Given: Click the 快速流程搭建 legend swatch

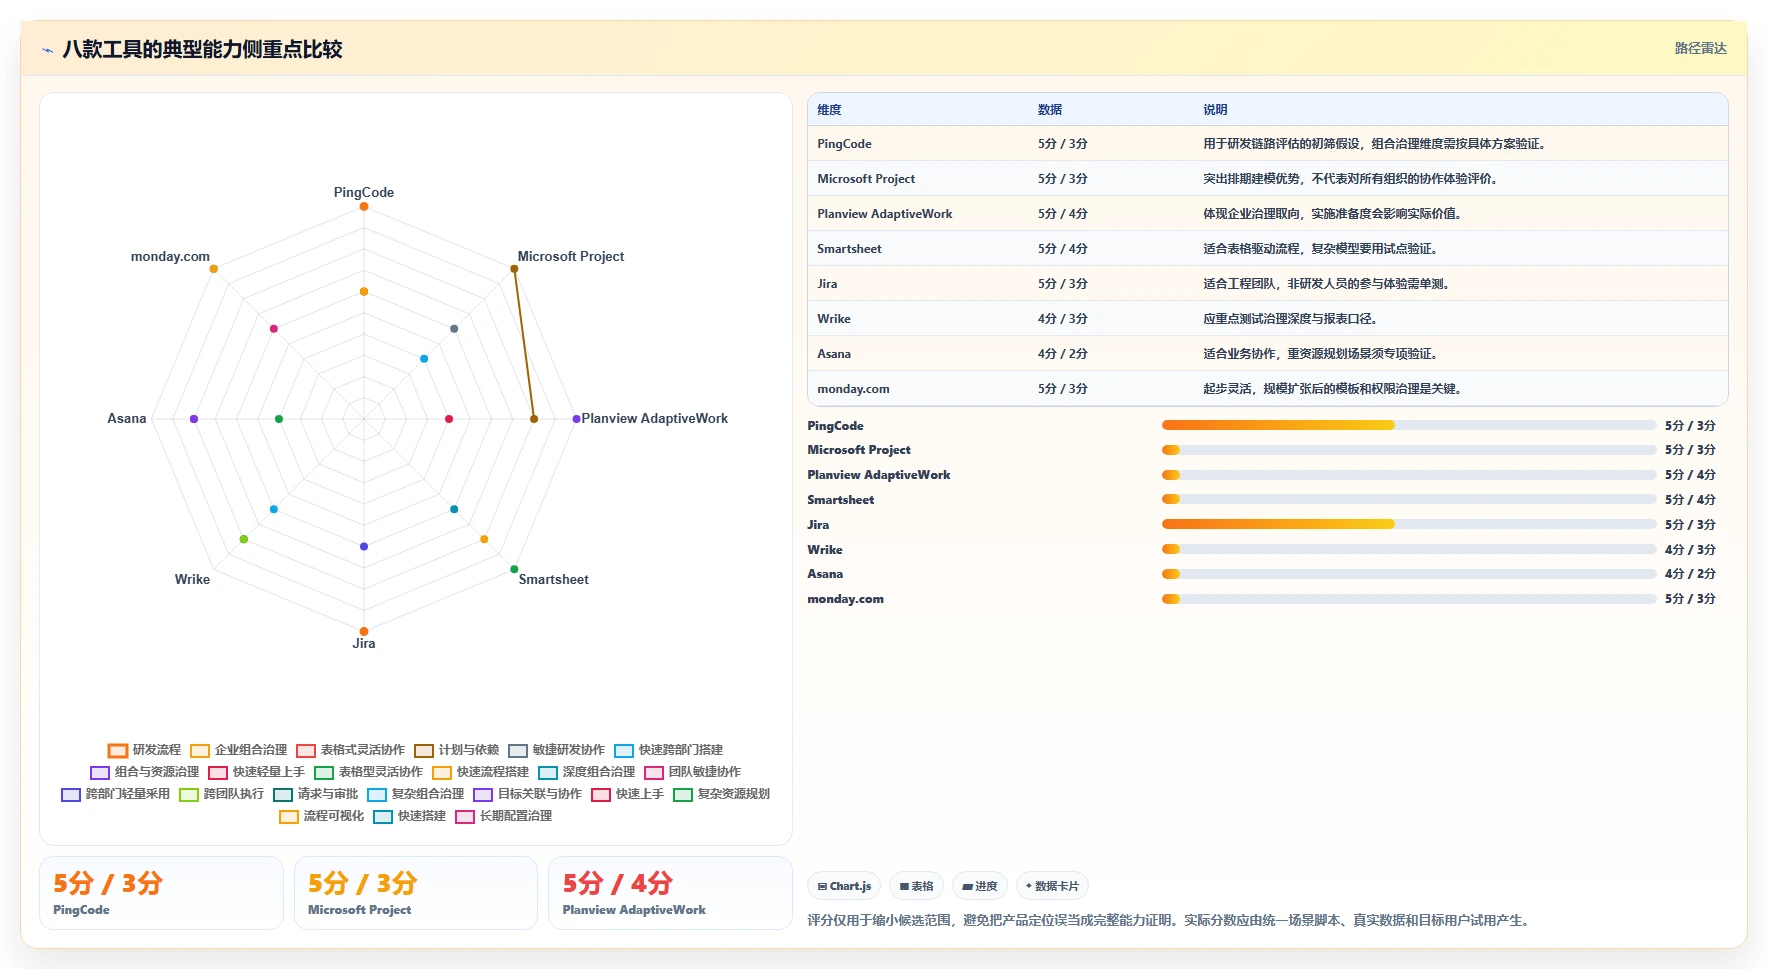Looking at the screenshot, I should (442, 772).
